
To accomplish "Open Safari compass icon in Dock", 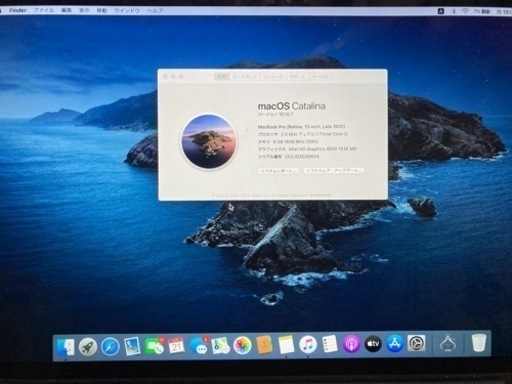I will [x=110, y=347].
